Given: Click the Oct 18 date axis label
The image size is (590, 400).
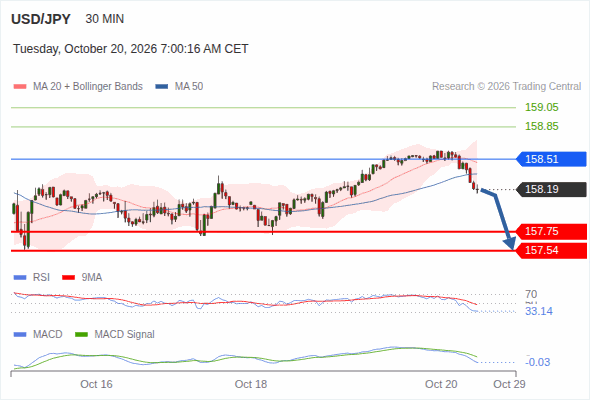Looking at the screenshot, I should 251,384.
